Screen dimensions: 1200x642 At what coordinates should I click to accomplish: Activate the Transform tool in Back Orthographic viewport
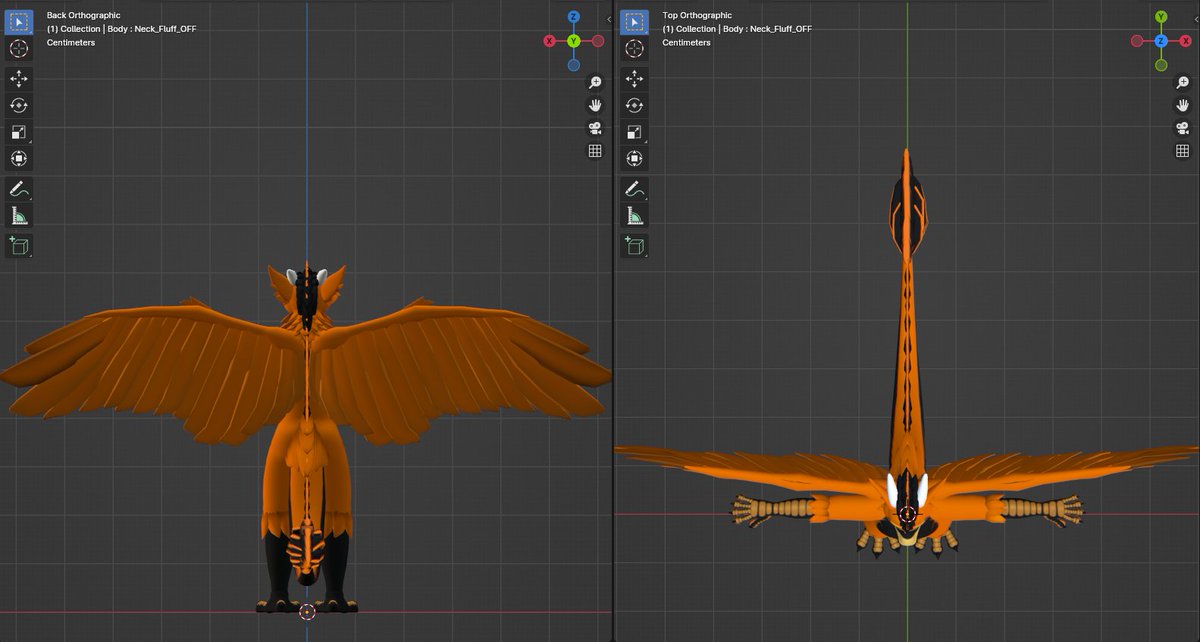tap(19, 159)
